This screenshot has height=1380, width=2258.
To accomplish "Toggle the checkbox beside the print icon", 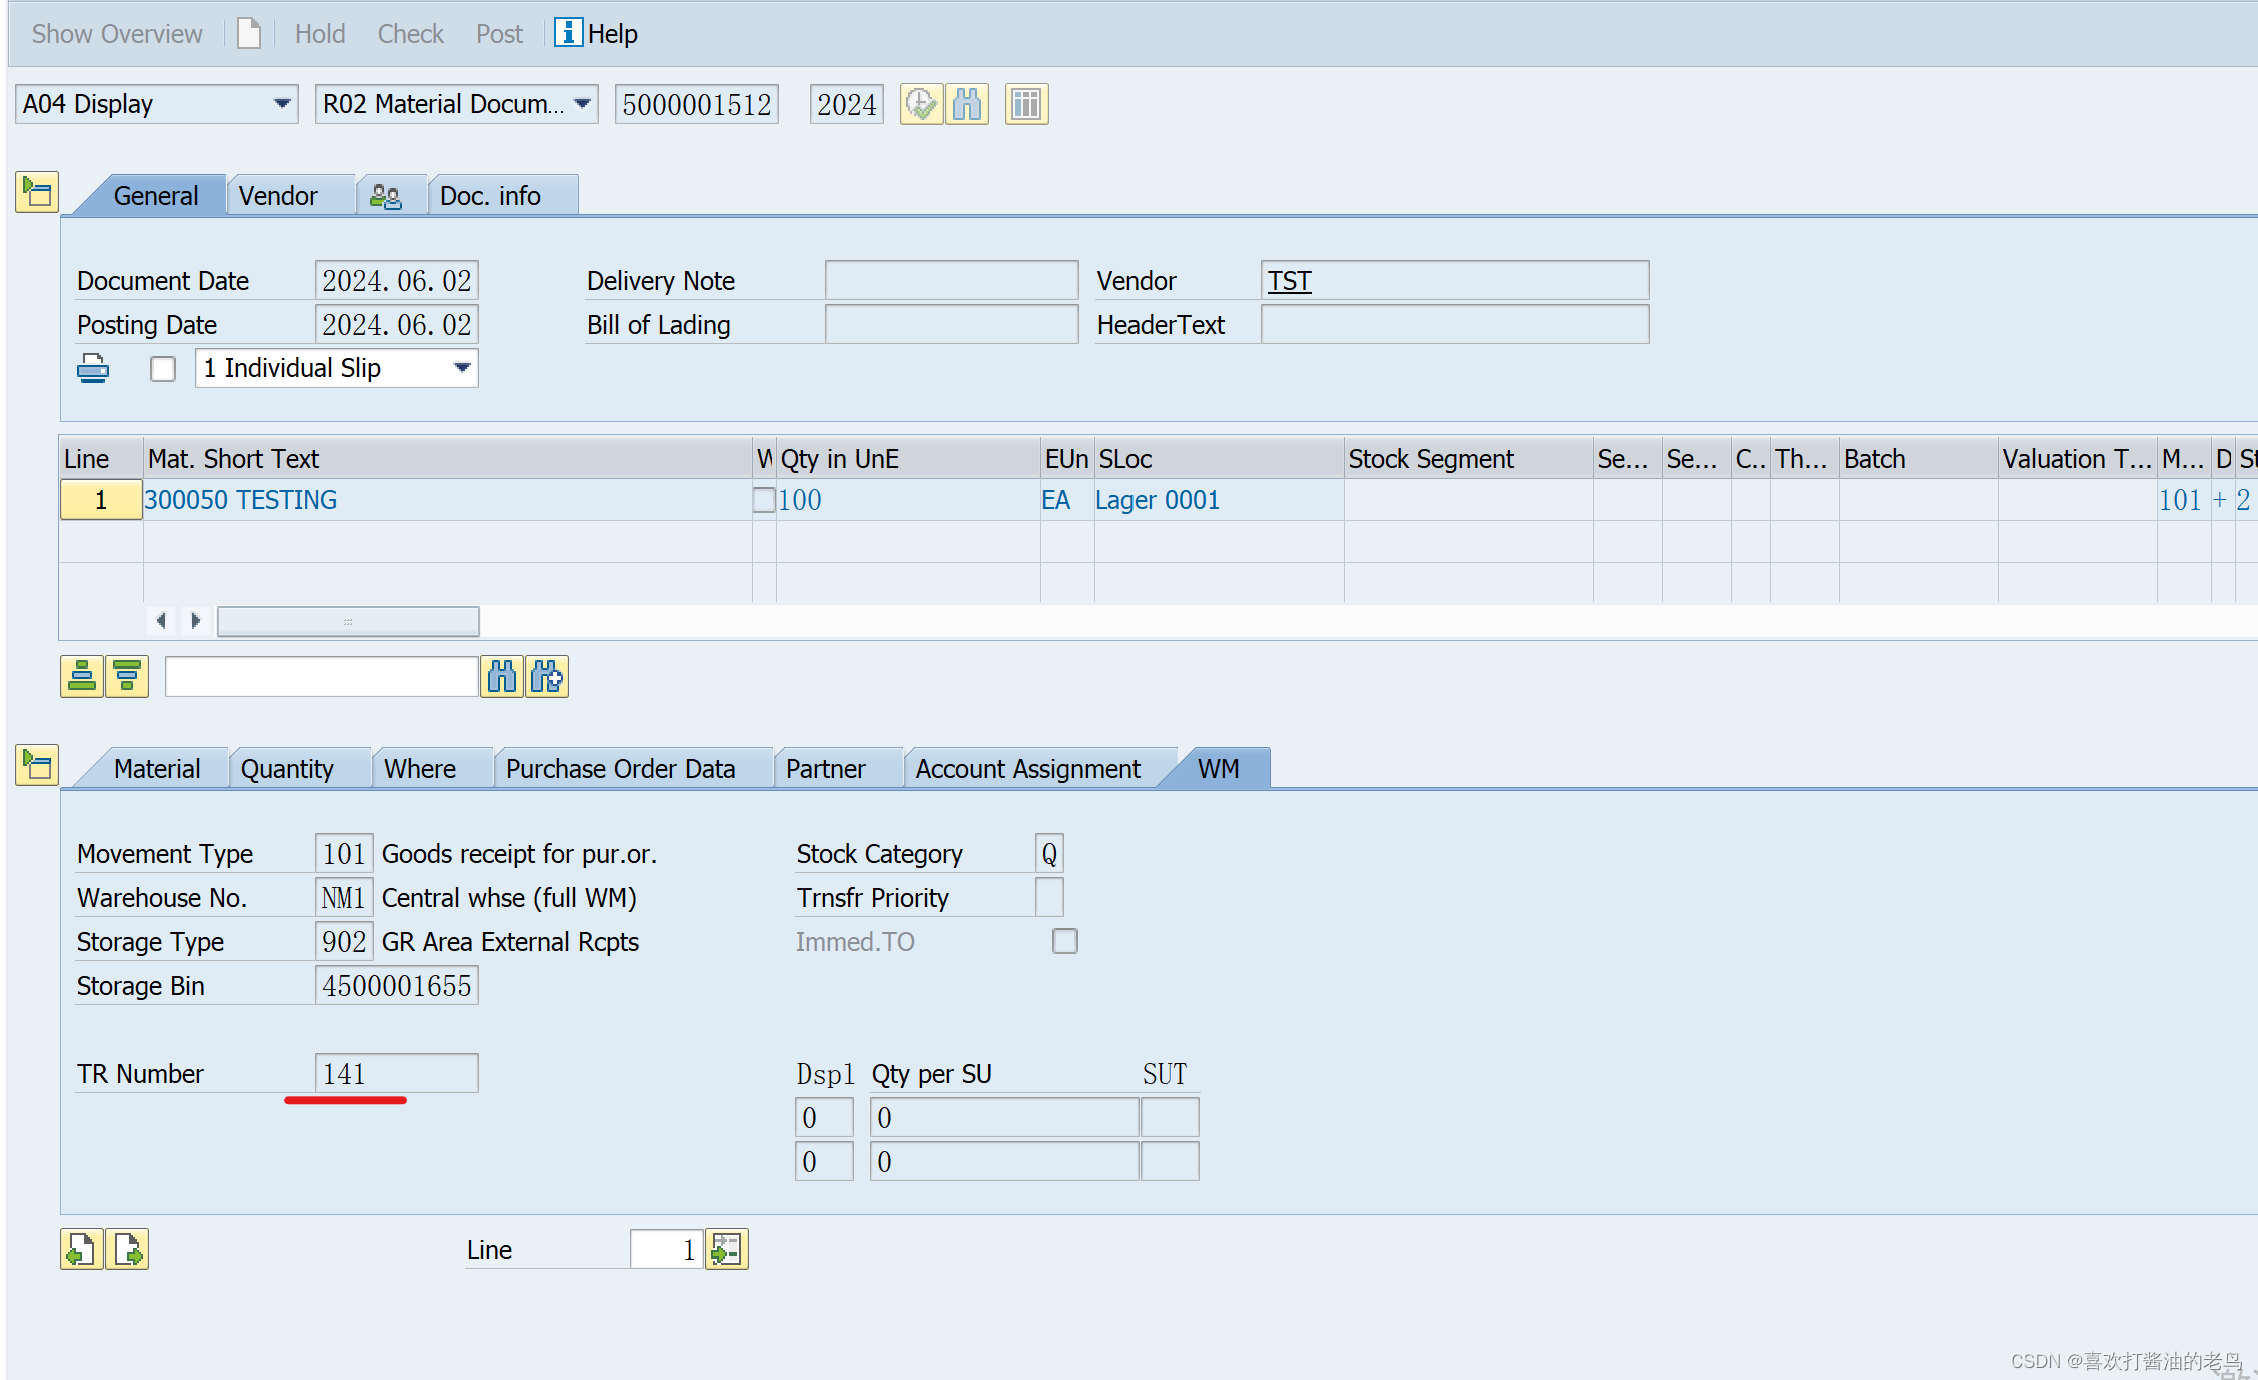I will pyautogui.click(x=162, y=368).
